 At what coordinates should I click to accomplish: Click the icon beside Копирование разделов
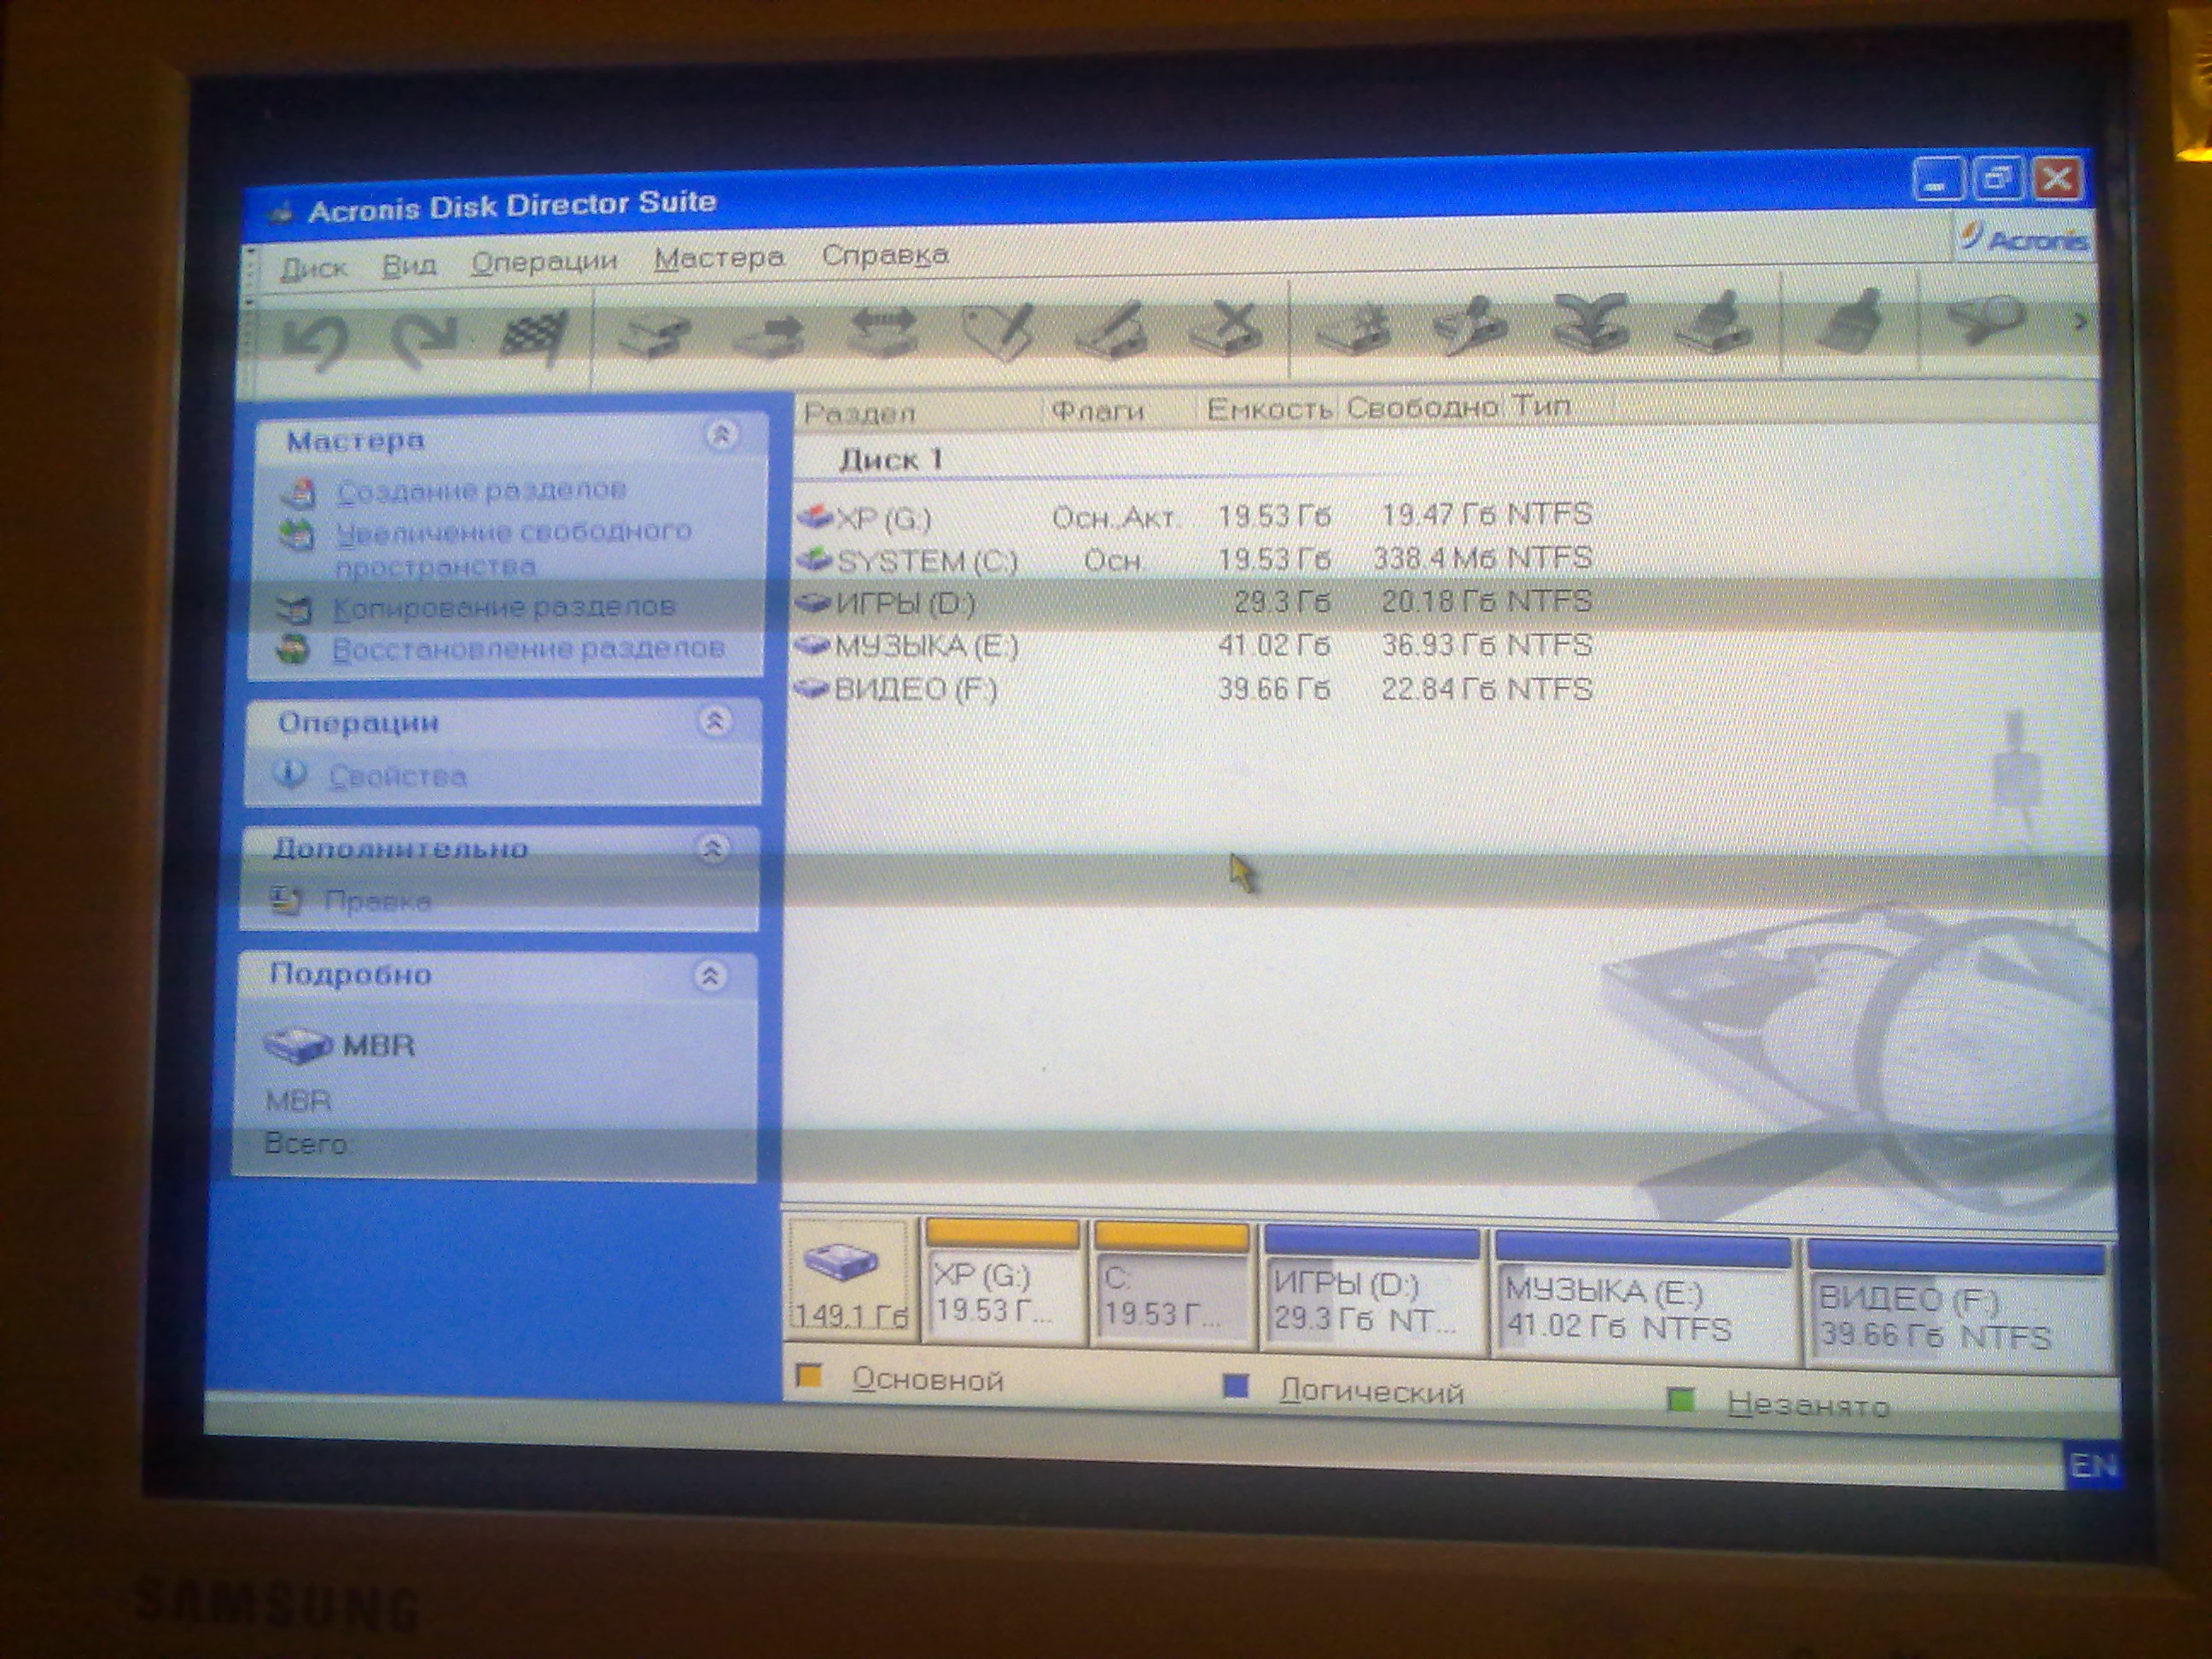294,609
